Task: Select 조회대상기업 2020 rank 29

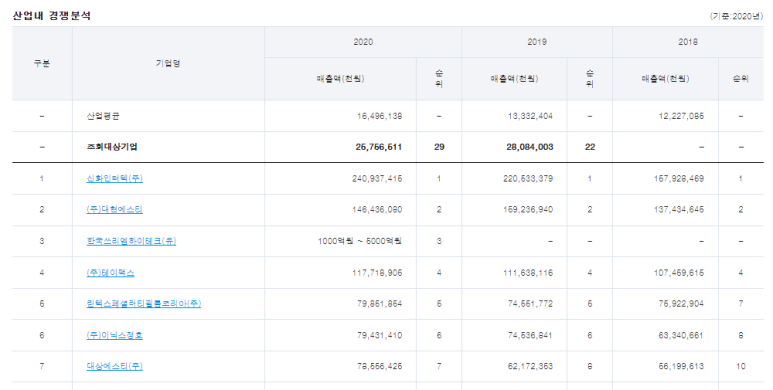Action: [439, 147]
